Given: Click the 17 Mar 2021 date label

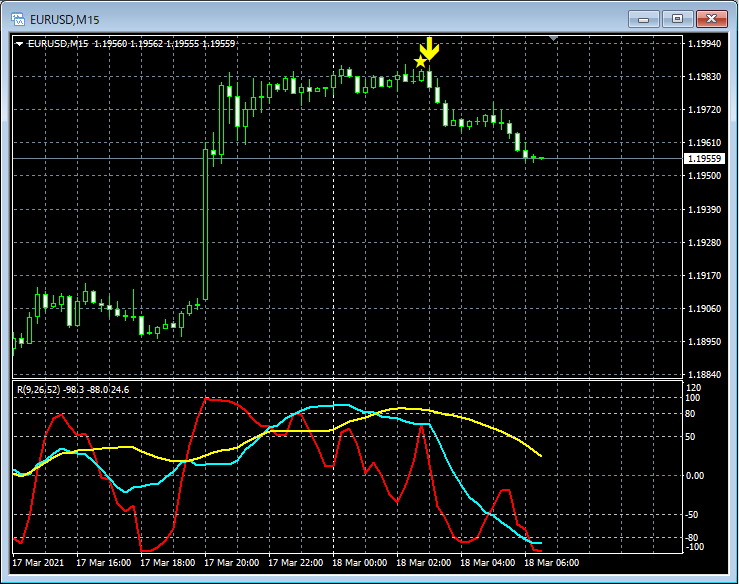Looking at the screenshot, I should pos(38,563).
